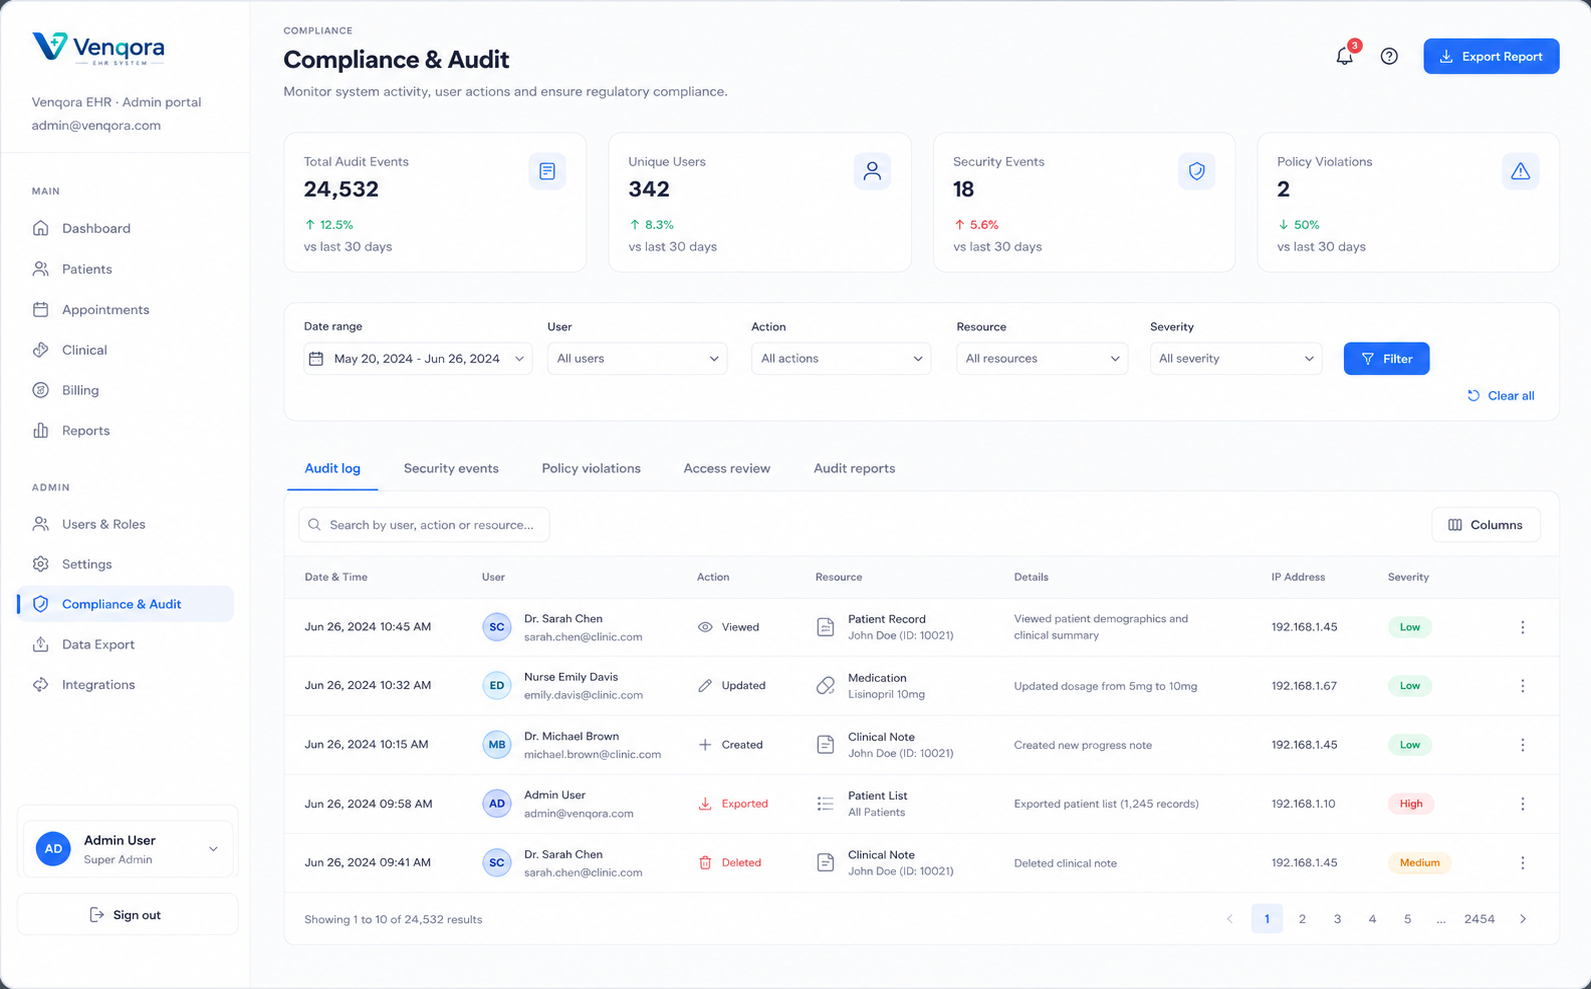Click the list icon for Patient List resource

click(x=825, y=804)
